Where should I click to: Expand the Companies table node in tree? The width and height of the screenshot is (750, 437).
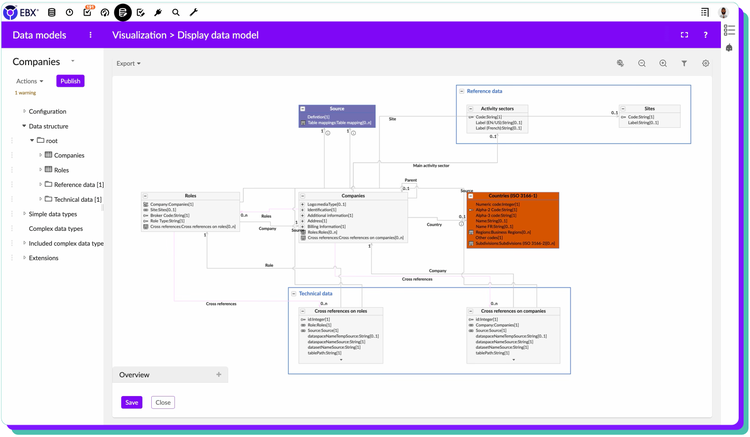point(40,155)
